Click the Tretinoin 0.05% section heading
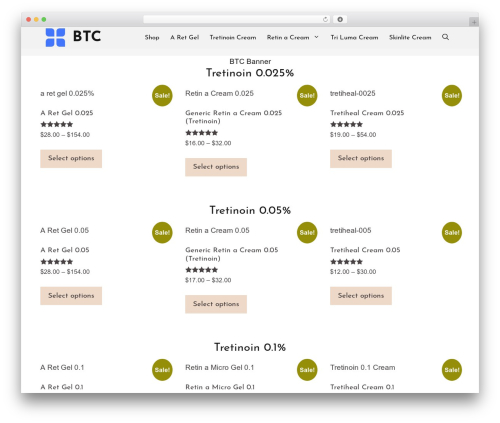 (250, 210)
